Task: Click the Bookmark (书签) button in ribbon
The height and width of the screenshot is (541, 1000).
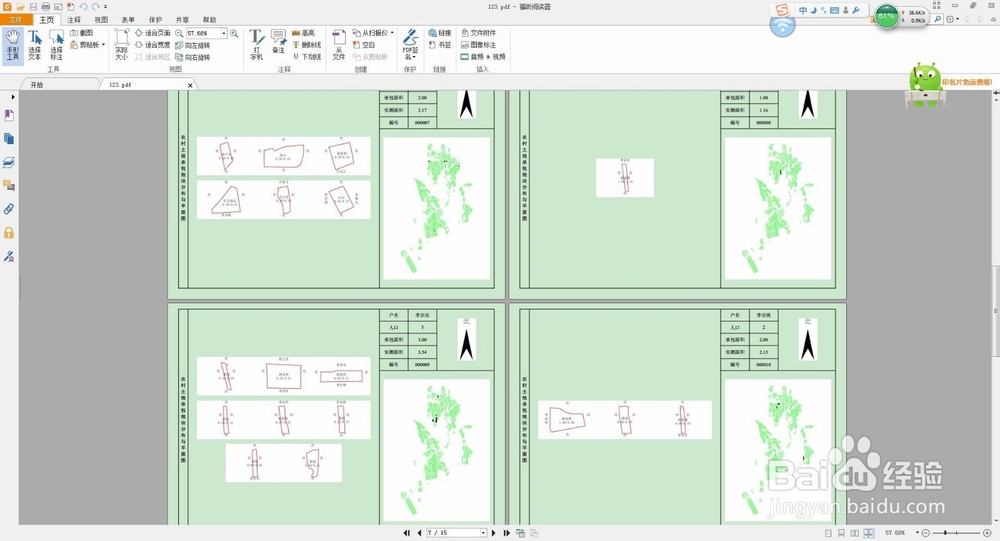Action: pos(439,45)
